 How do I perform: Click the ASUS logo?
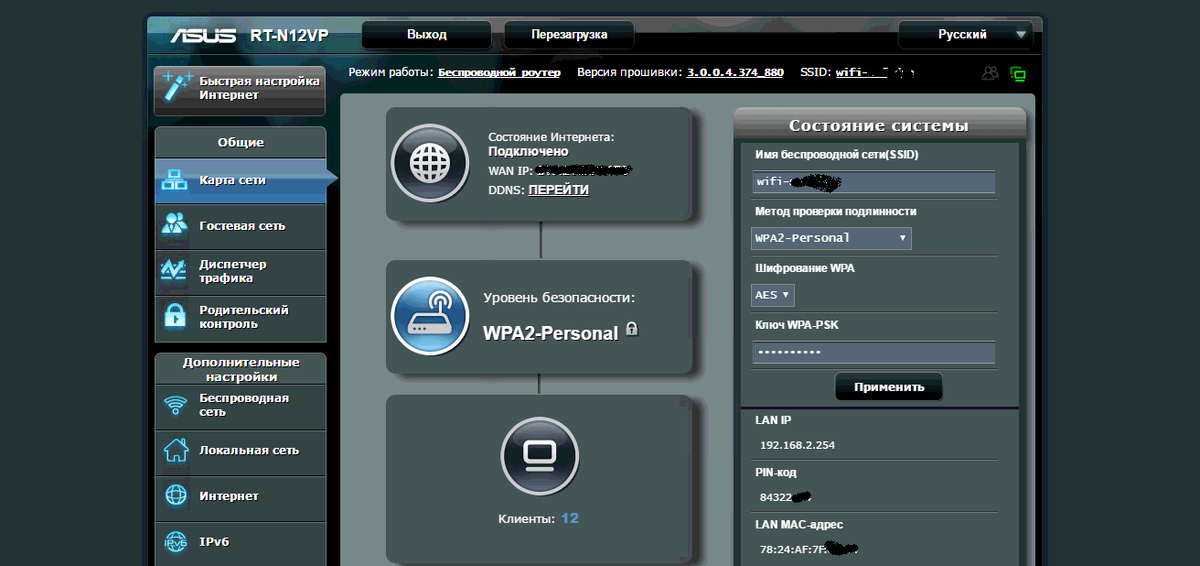coord(203,36)
